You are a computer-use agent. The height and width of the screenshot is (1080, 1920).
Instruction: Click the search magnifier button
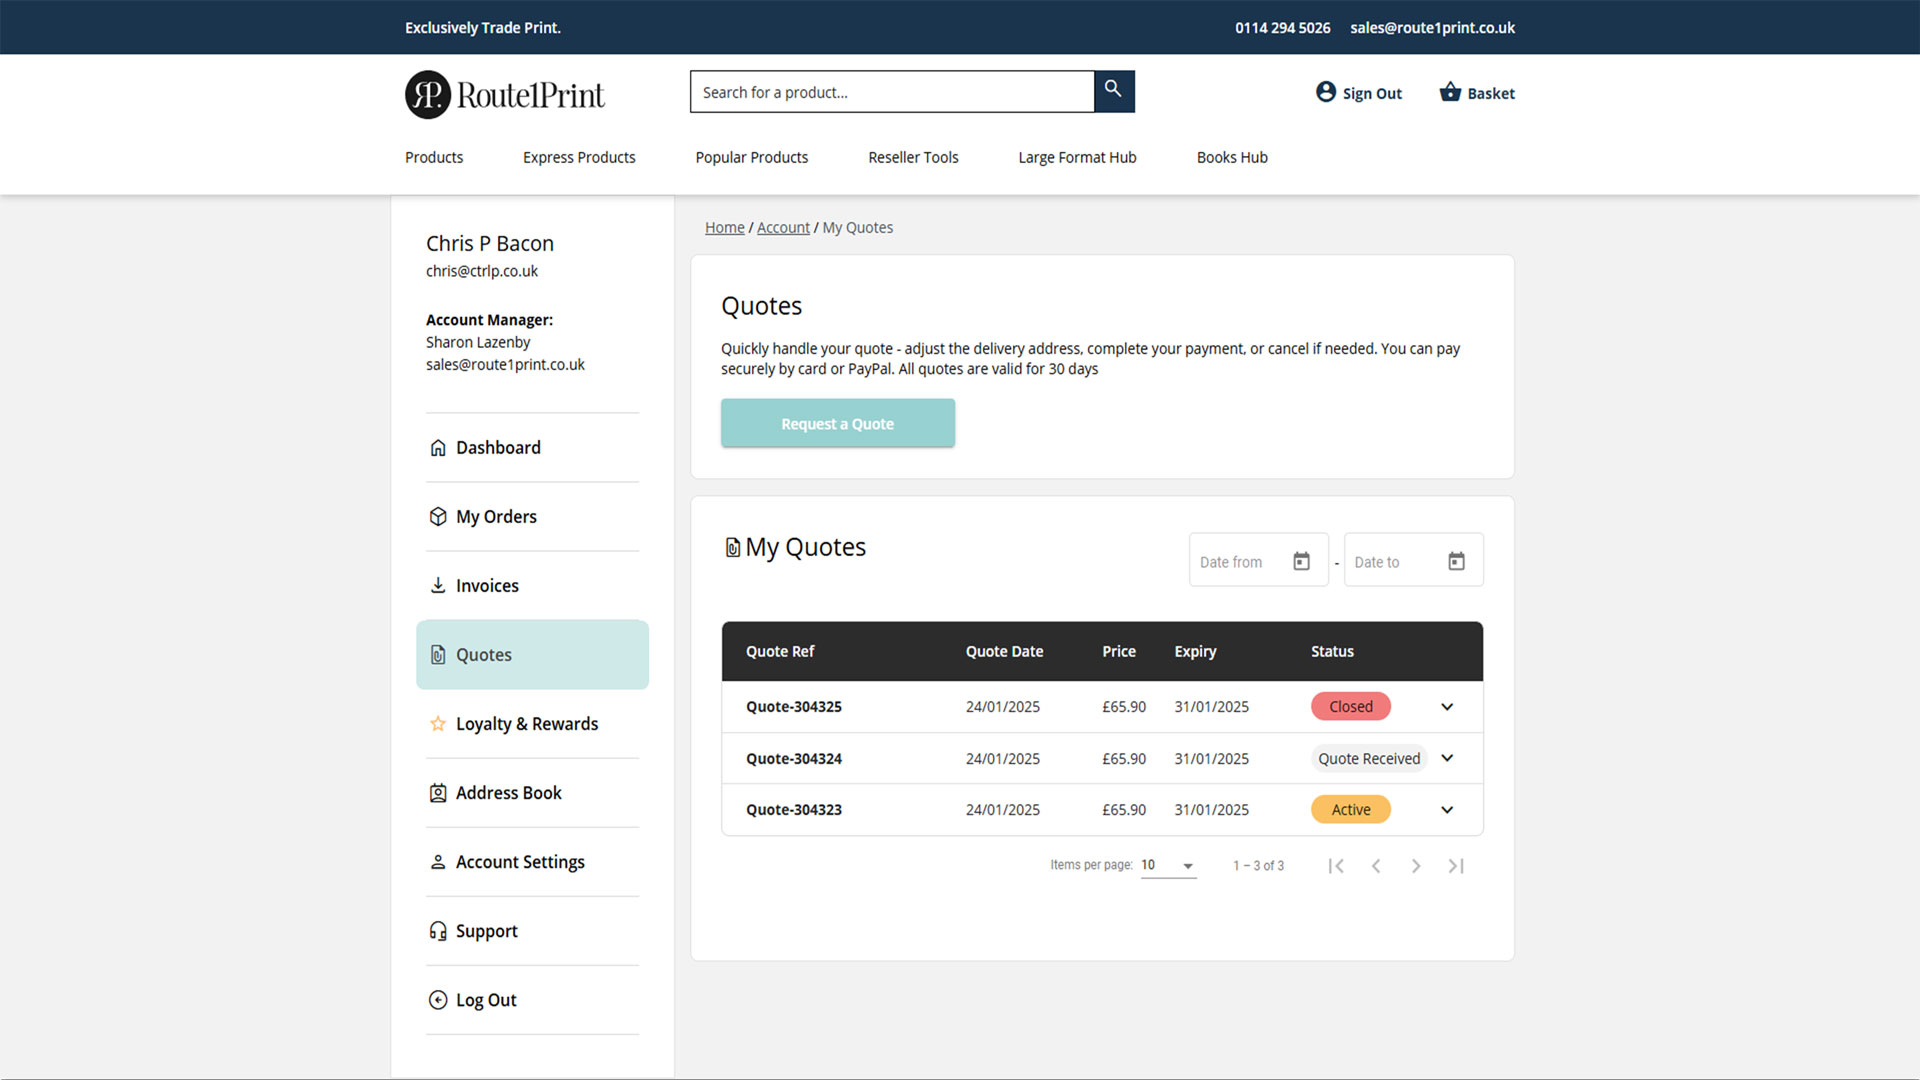tap(1114, 91)
